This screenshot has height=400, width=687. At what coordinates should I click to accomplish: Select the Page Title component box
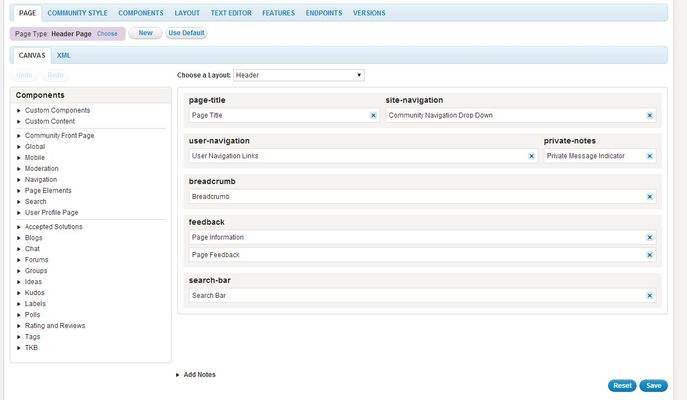click(x=283, y=116)
